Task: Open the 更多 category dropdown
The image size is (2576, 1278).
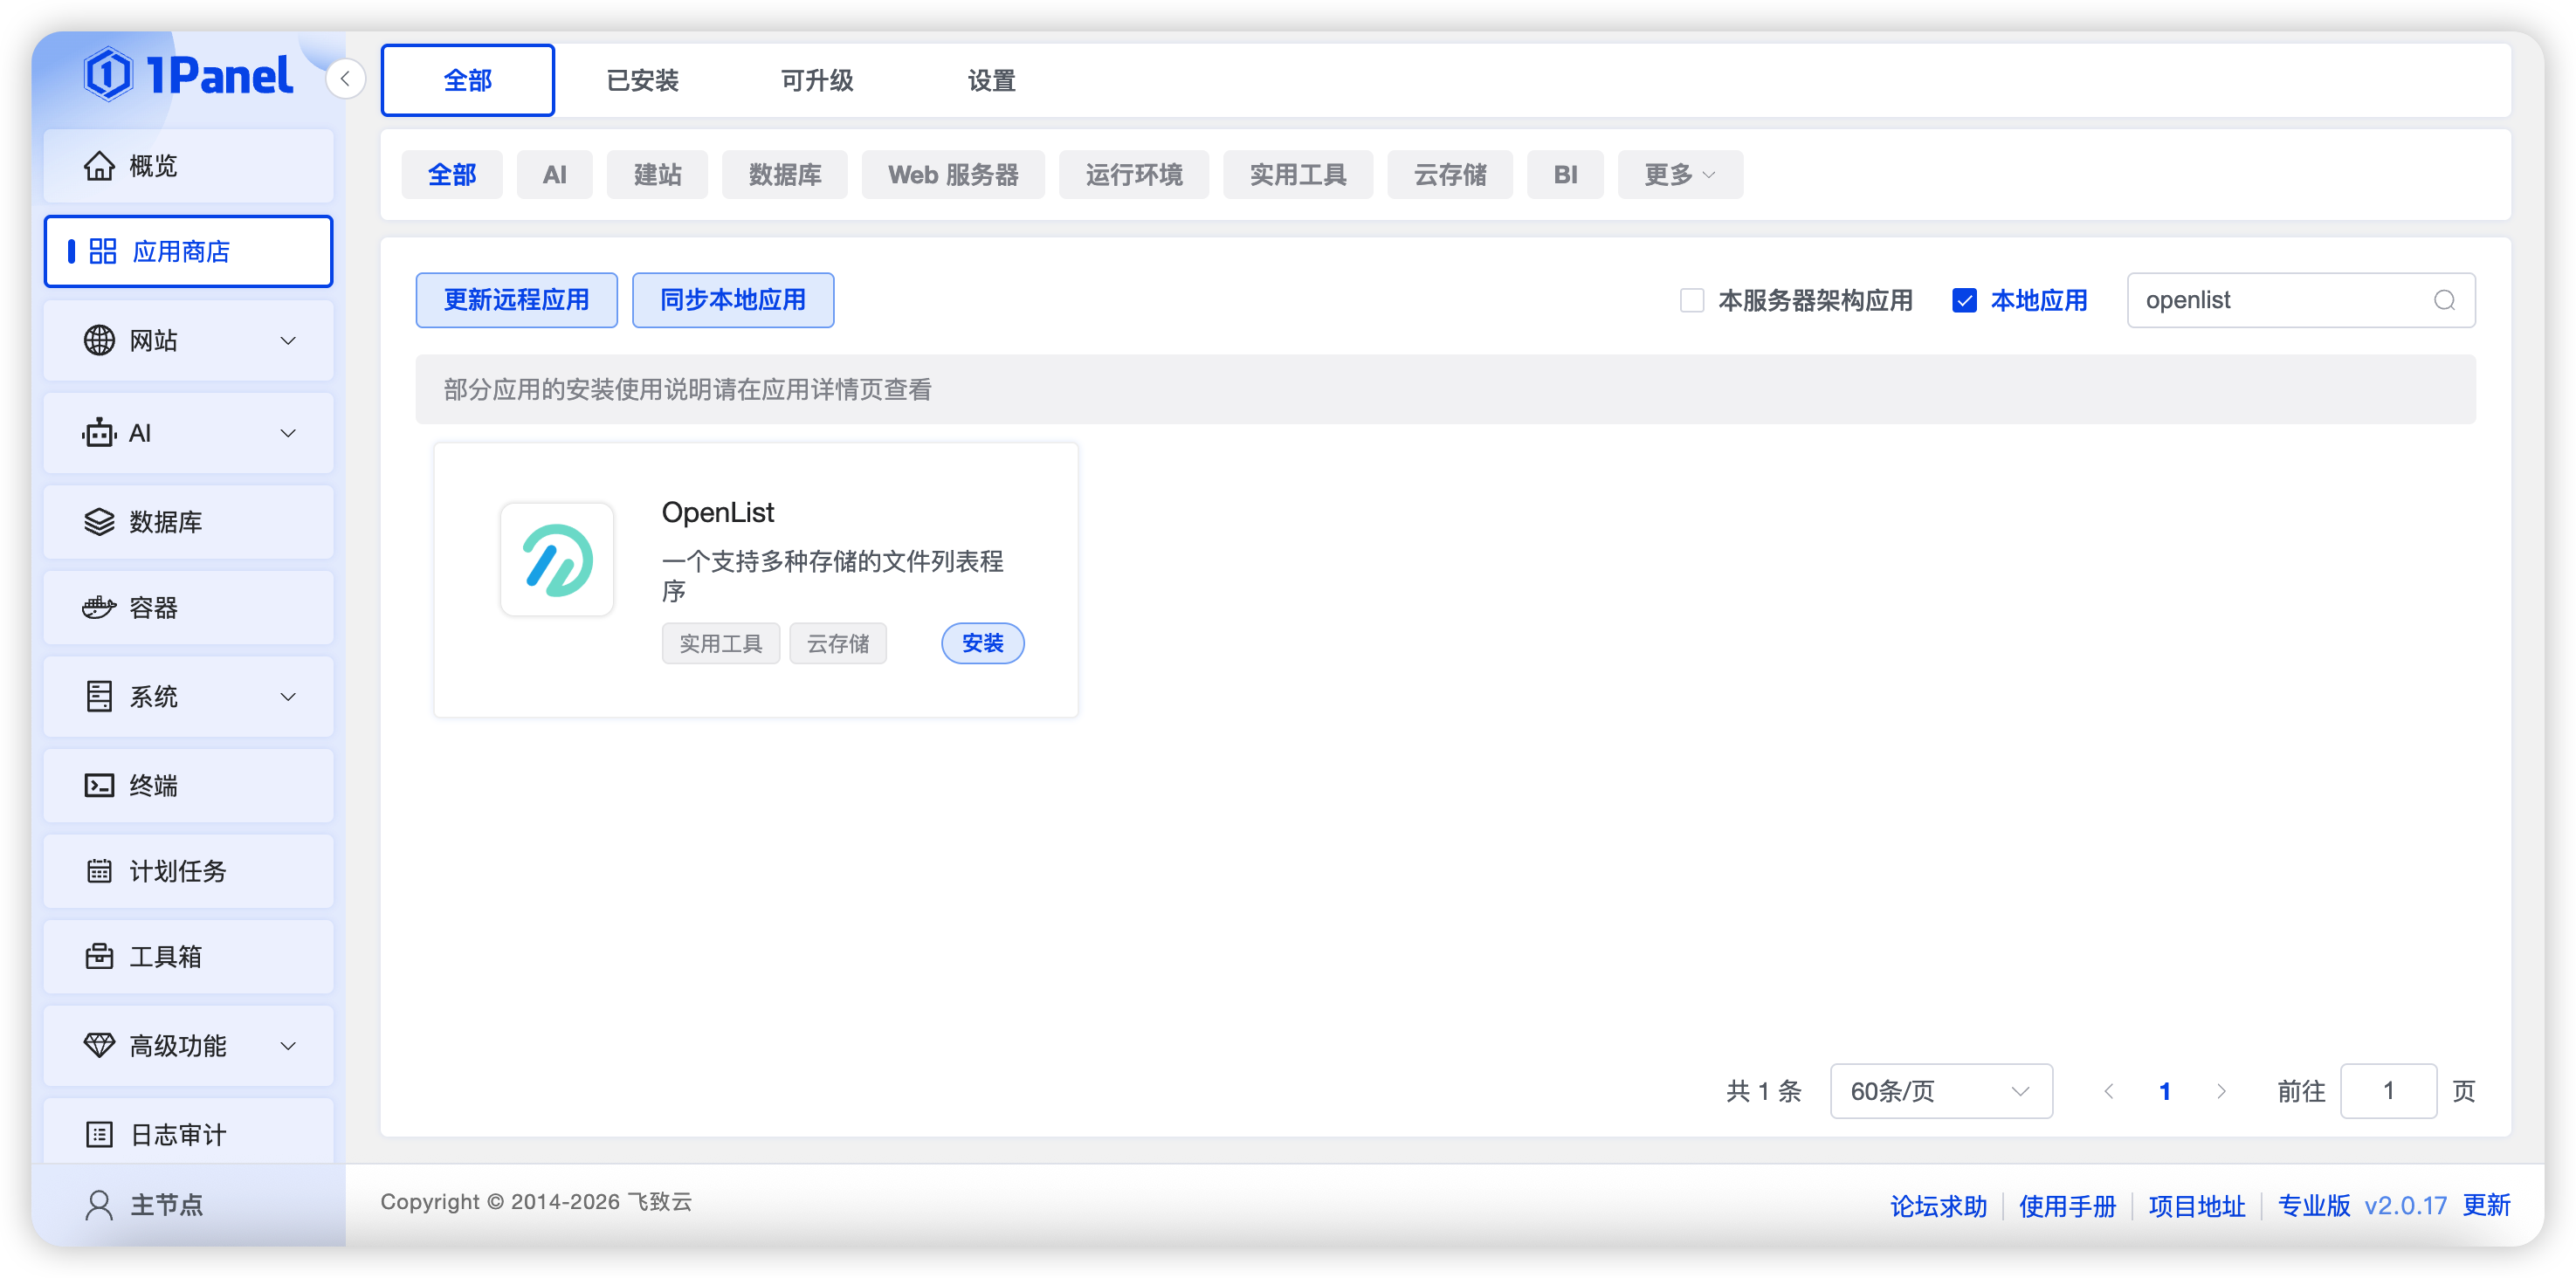Action: coord(1680,175)
